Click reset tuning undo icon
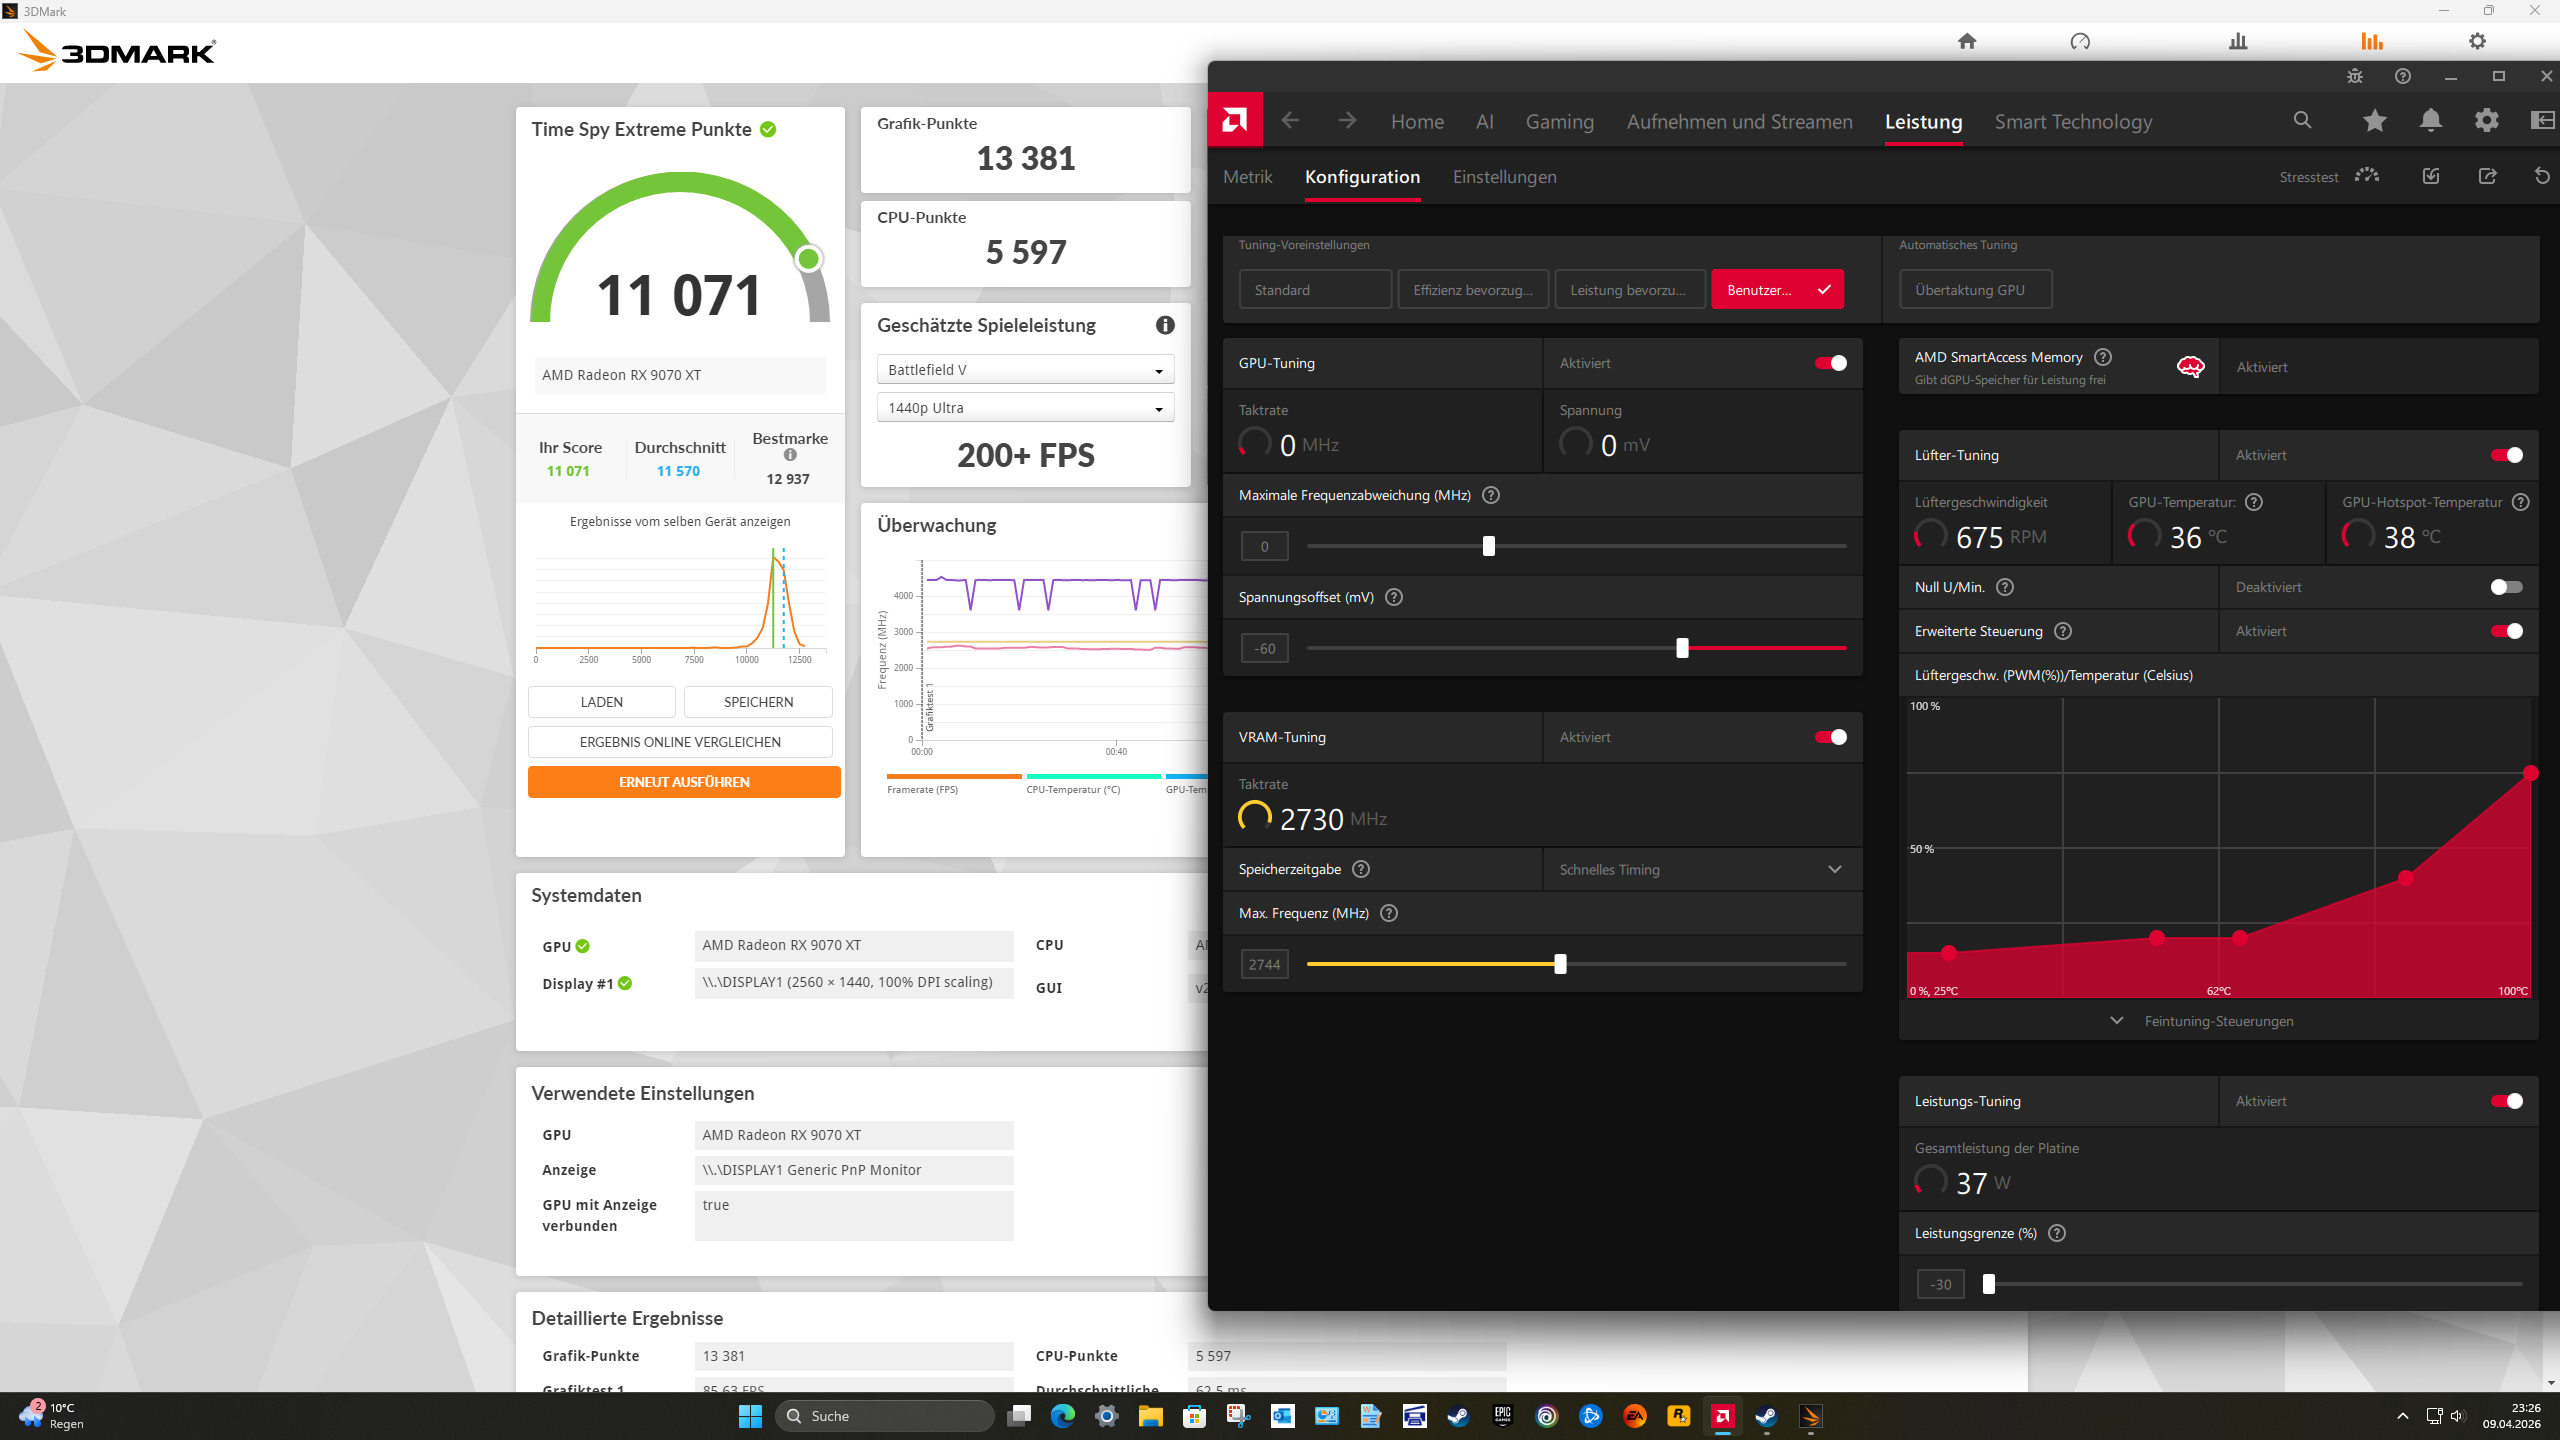 (2542, 176)
